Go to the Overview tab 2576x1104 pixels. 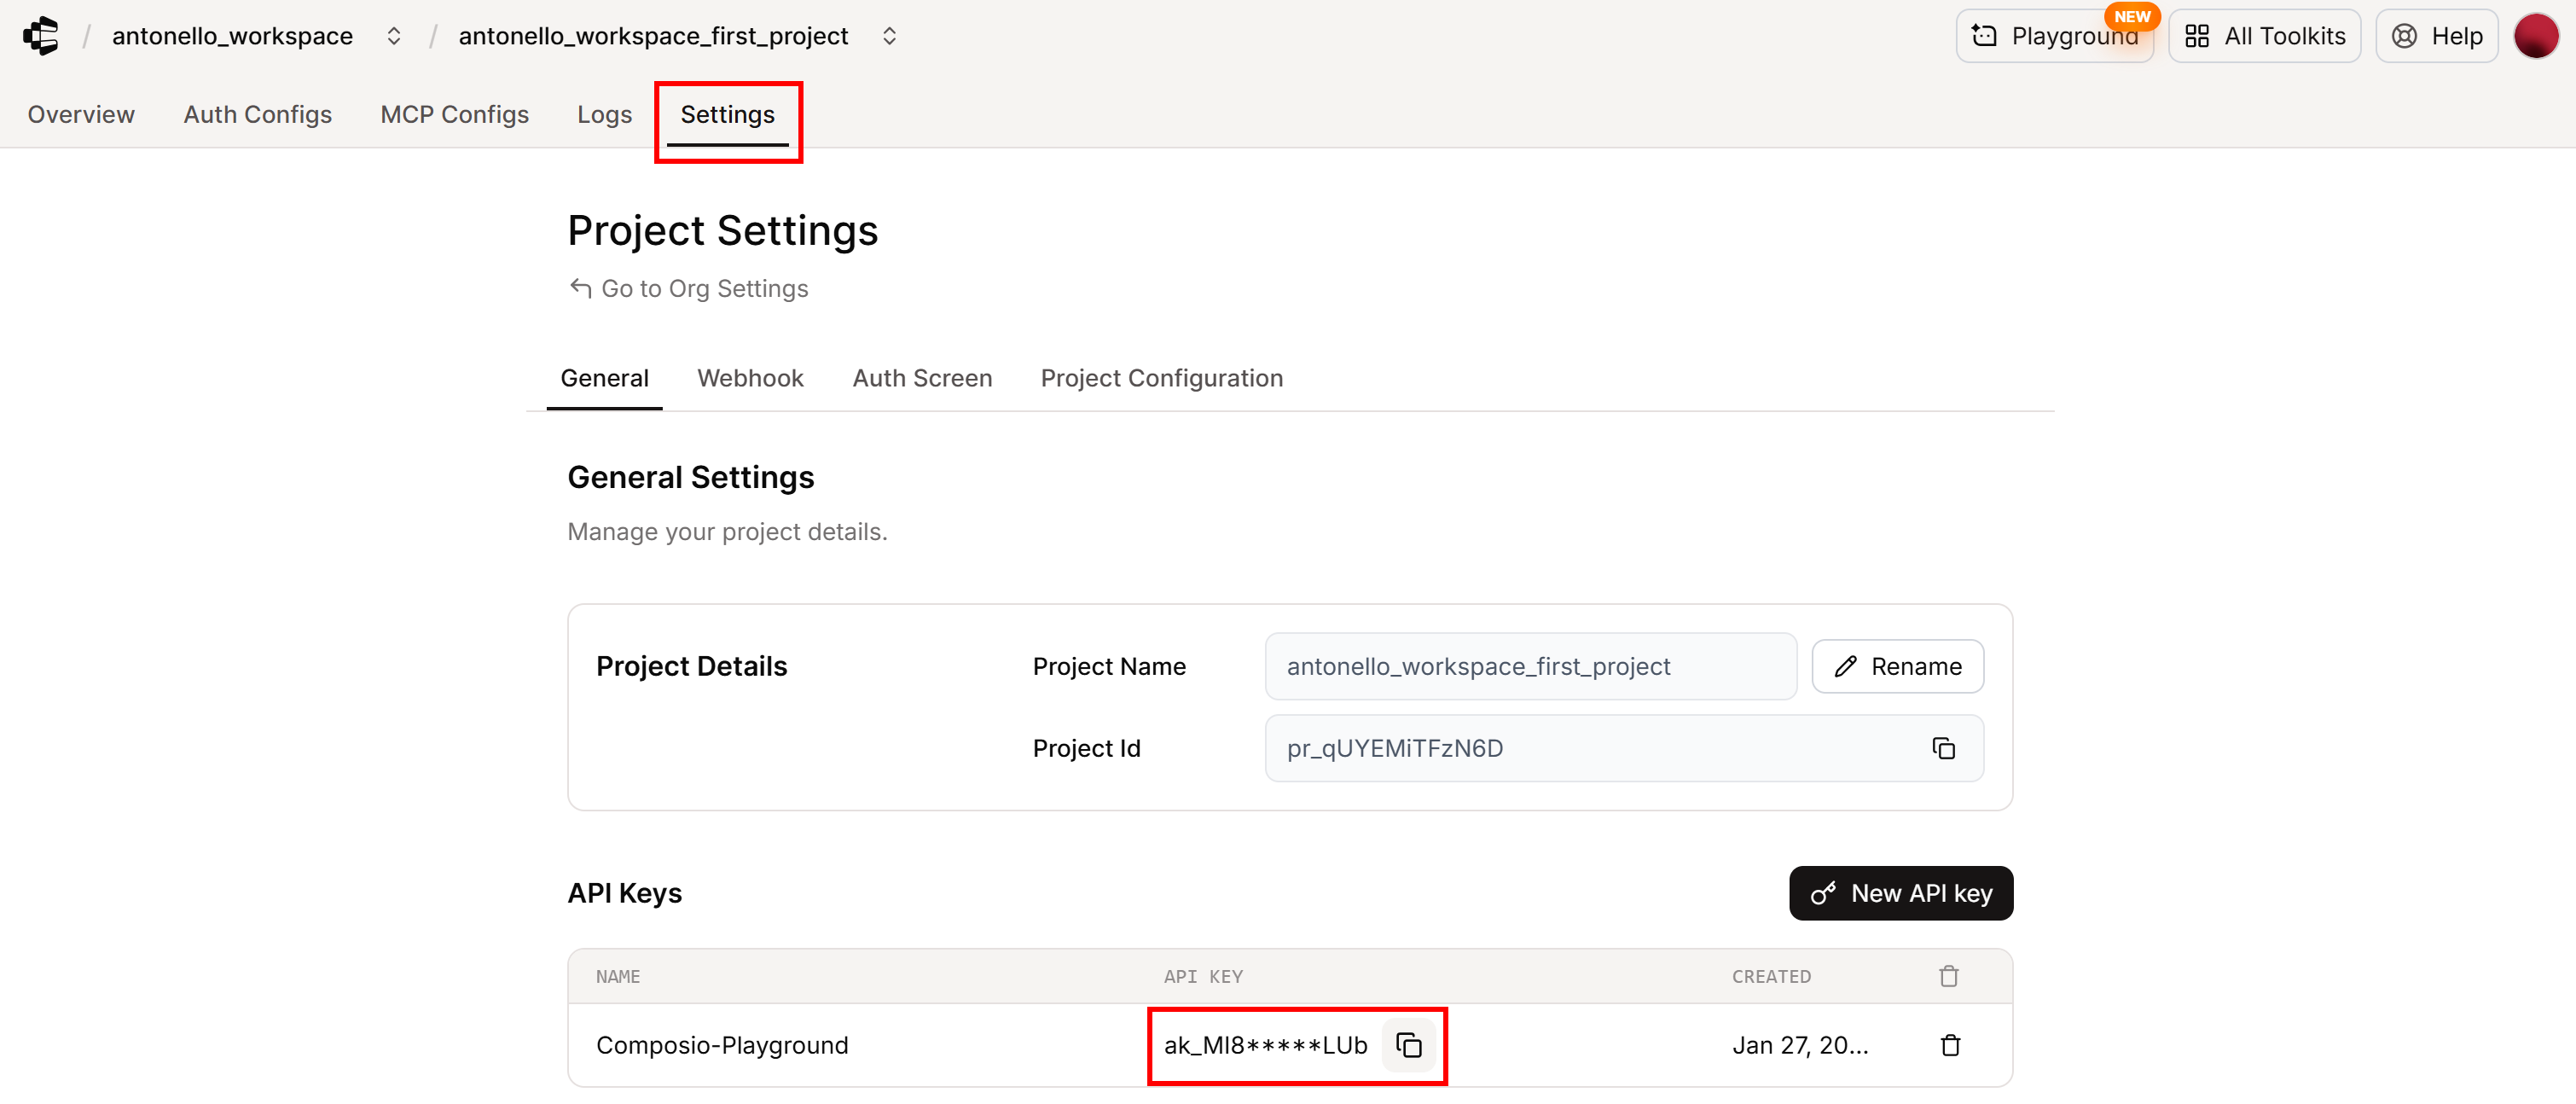80,114
